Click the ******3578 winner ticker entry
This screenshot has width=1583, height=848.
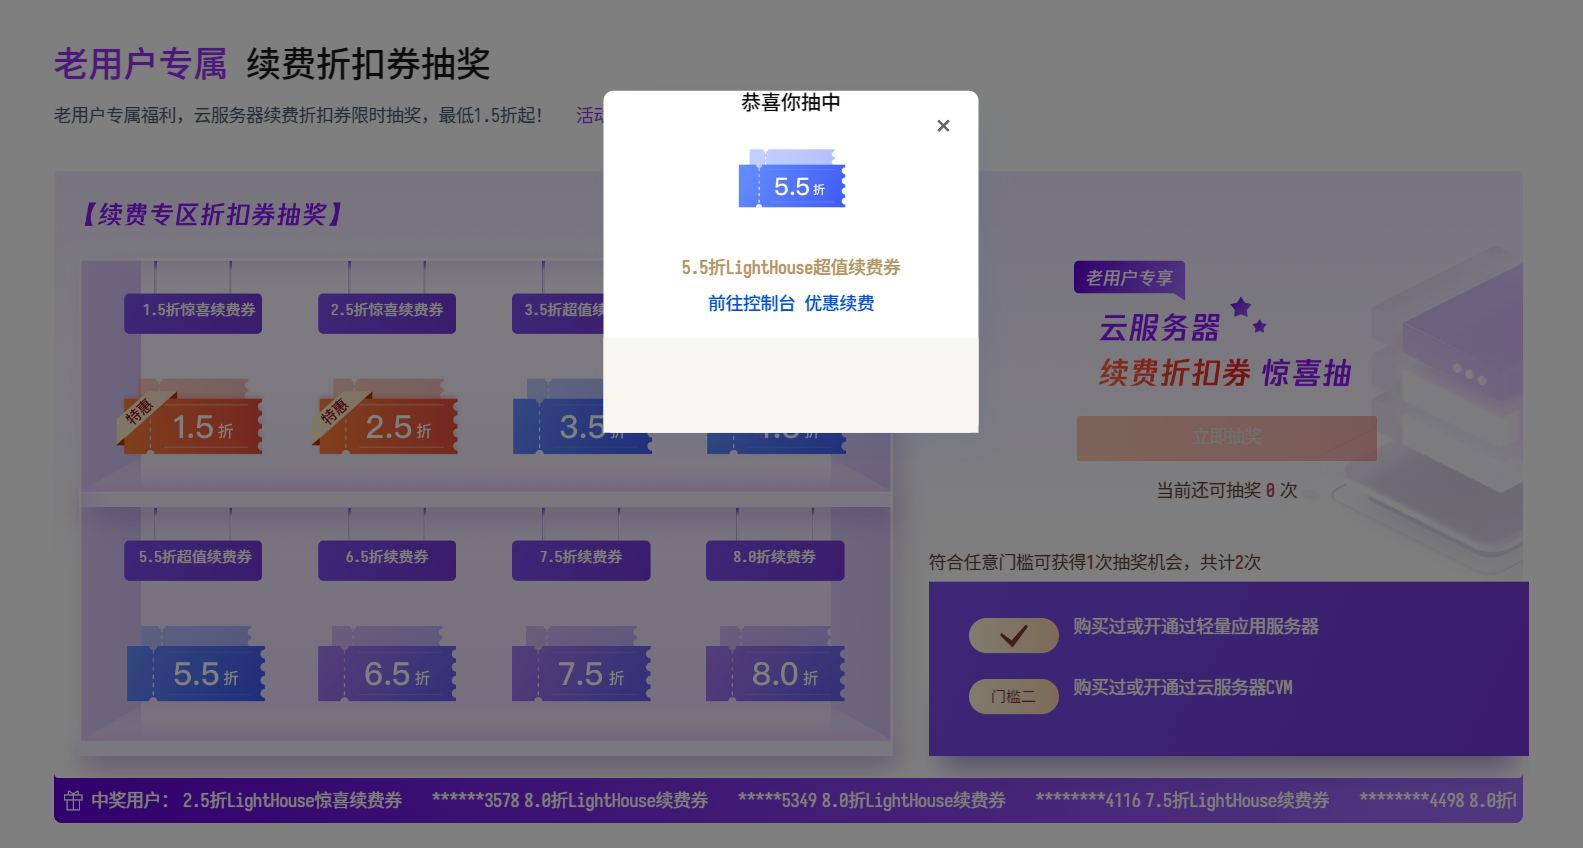pyautogui.click(x=570, y=801)
